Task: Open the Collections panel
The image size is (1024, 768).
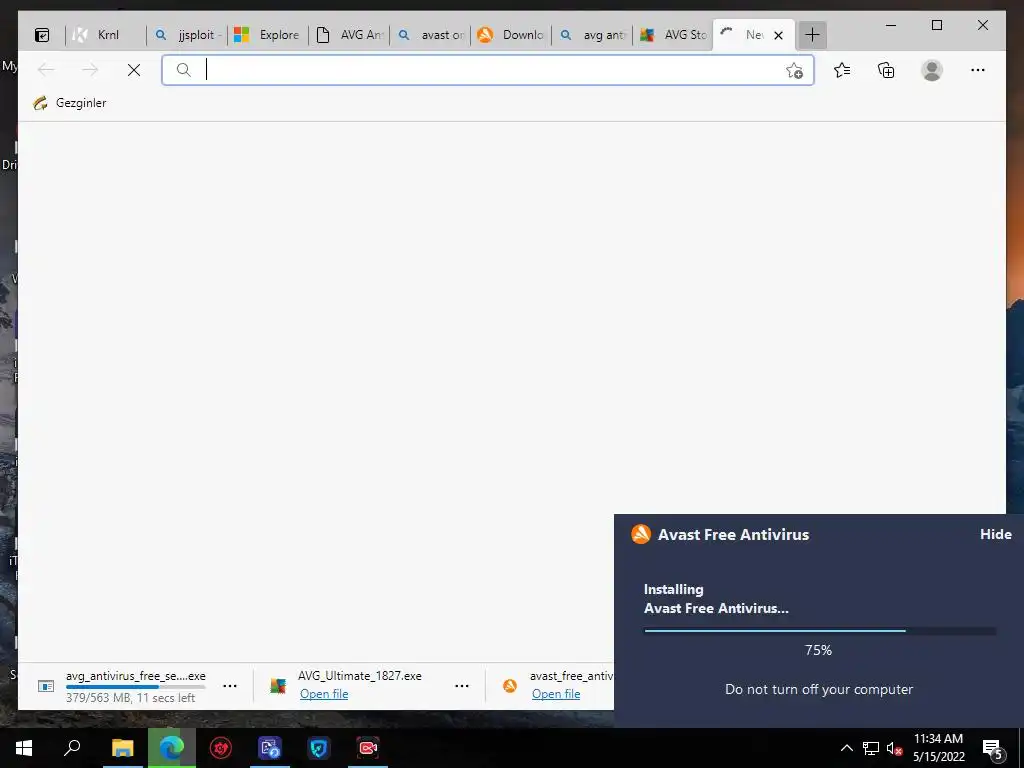Action: pyautogui.click(x=886, y=70)
